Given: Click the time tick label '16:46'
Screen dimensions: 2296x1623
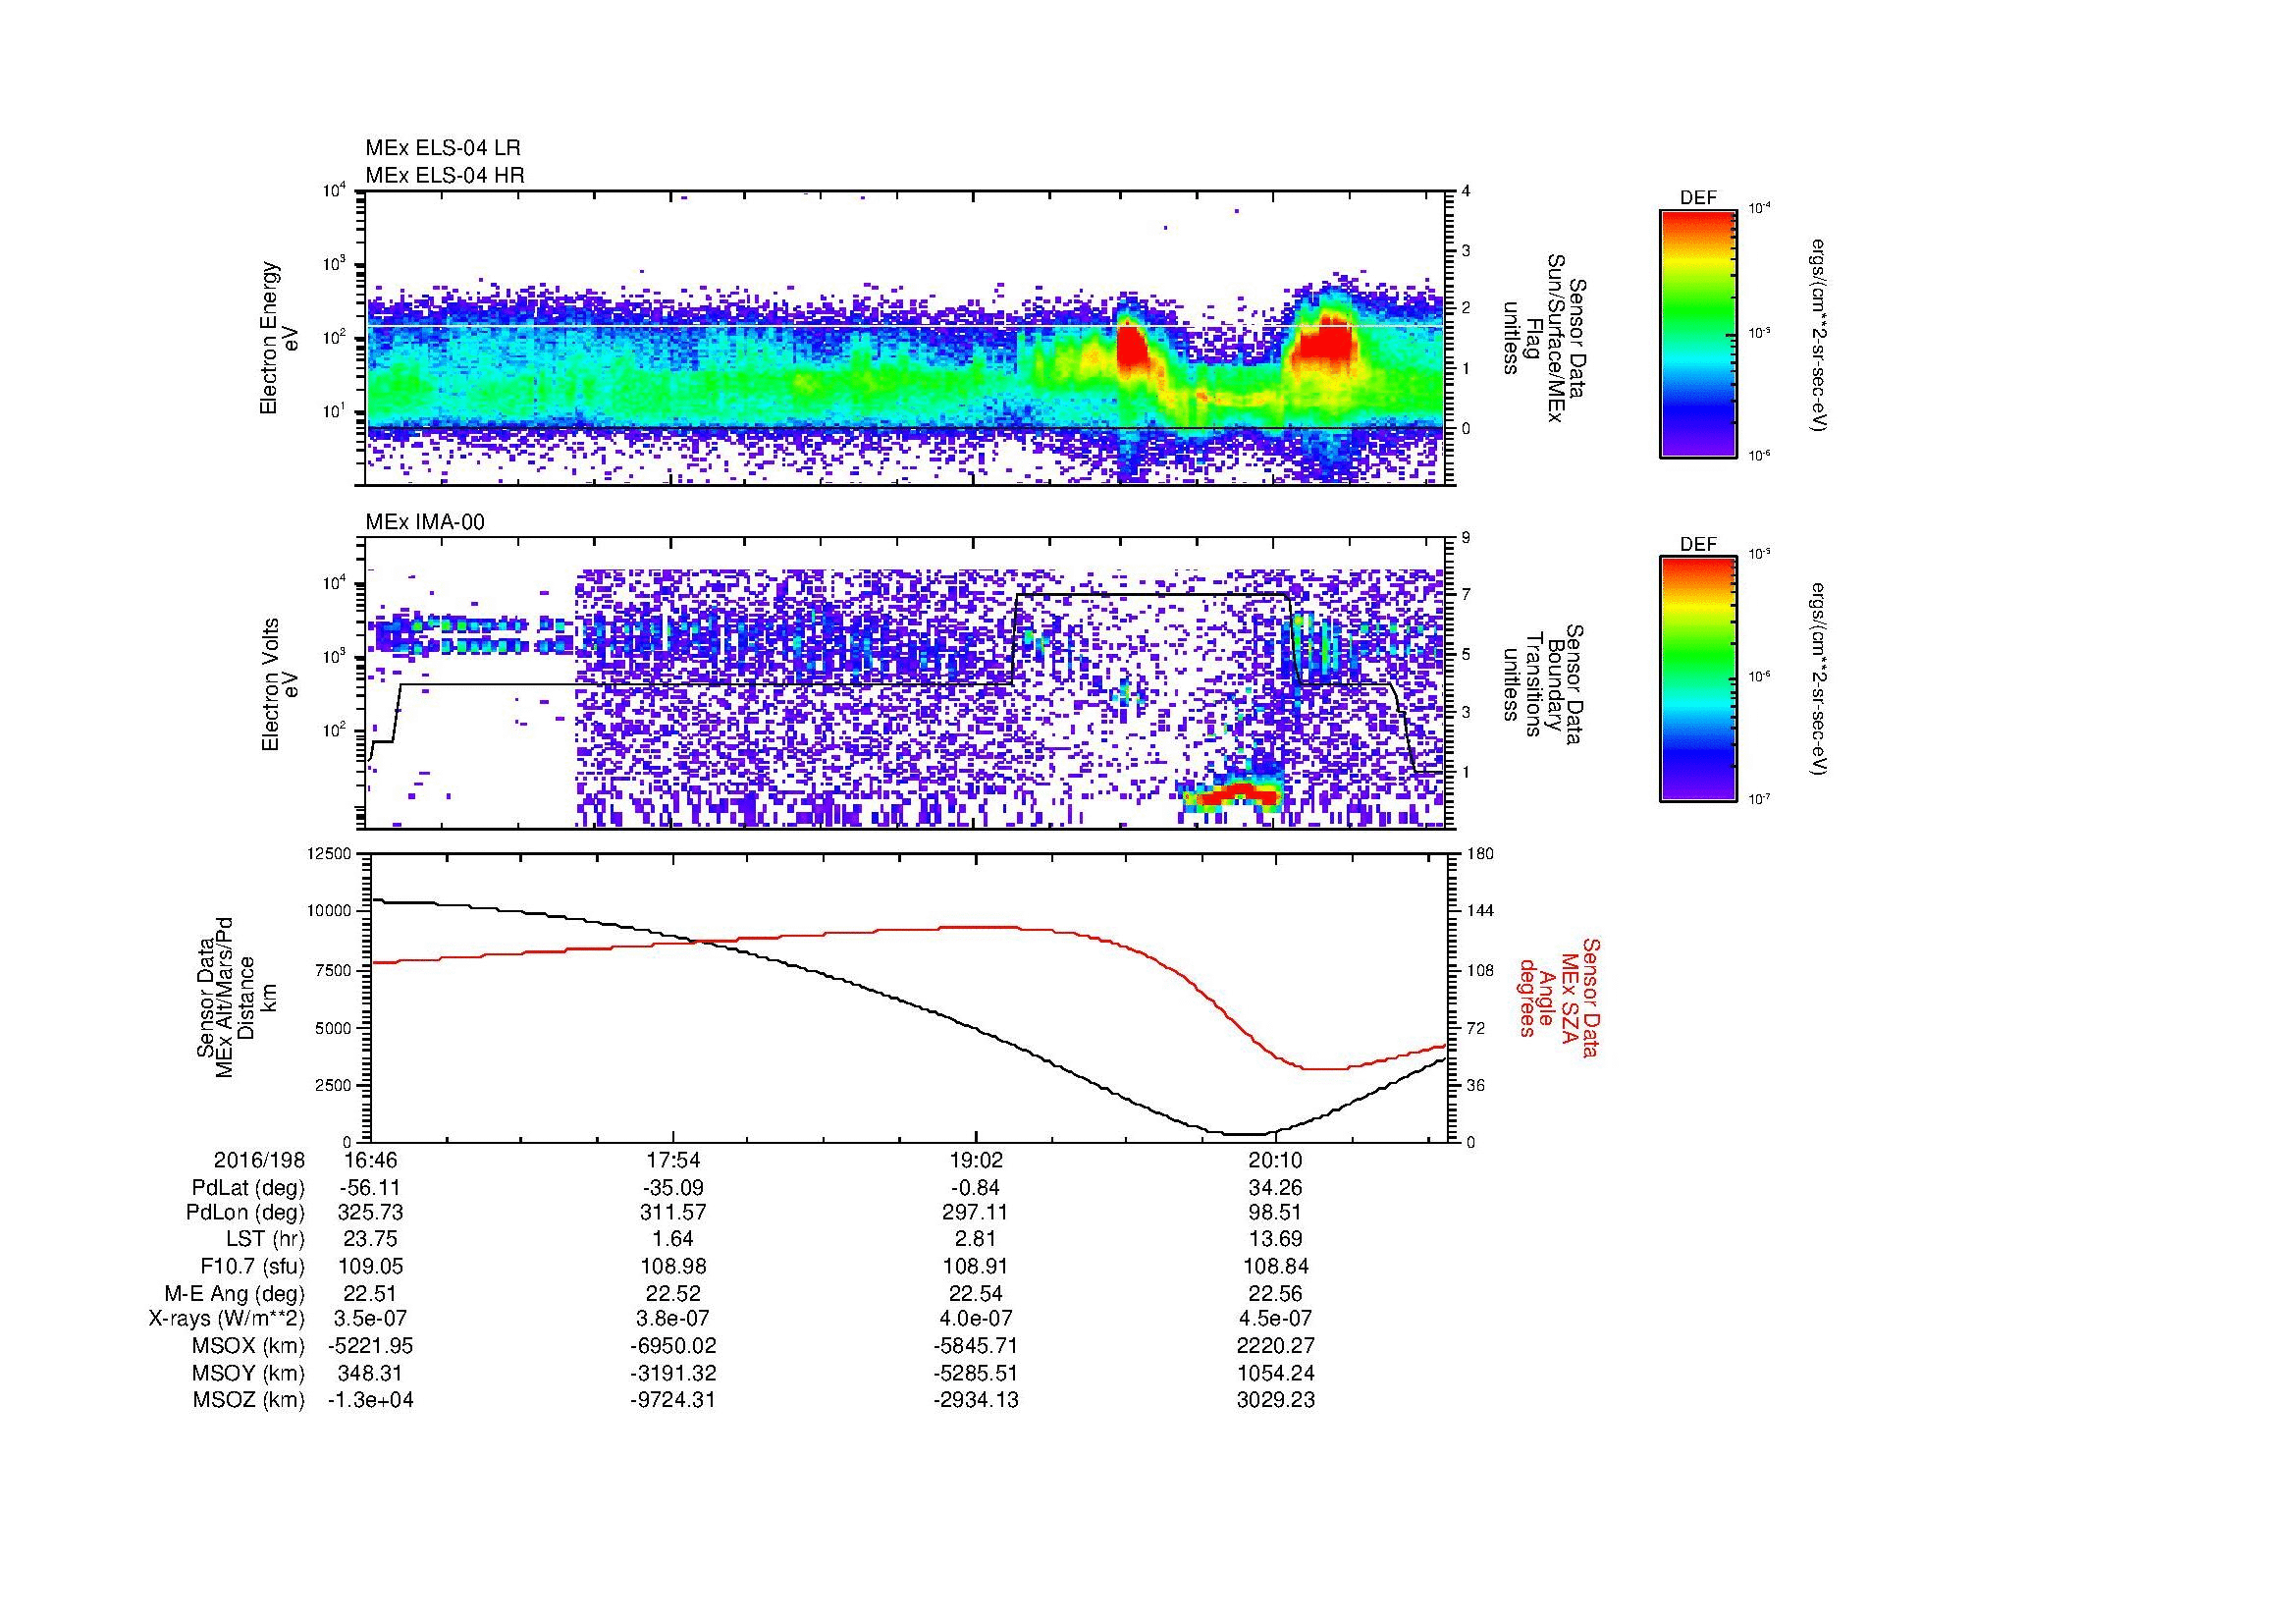Looking at the screenshot, I should coord(371,1160).
